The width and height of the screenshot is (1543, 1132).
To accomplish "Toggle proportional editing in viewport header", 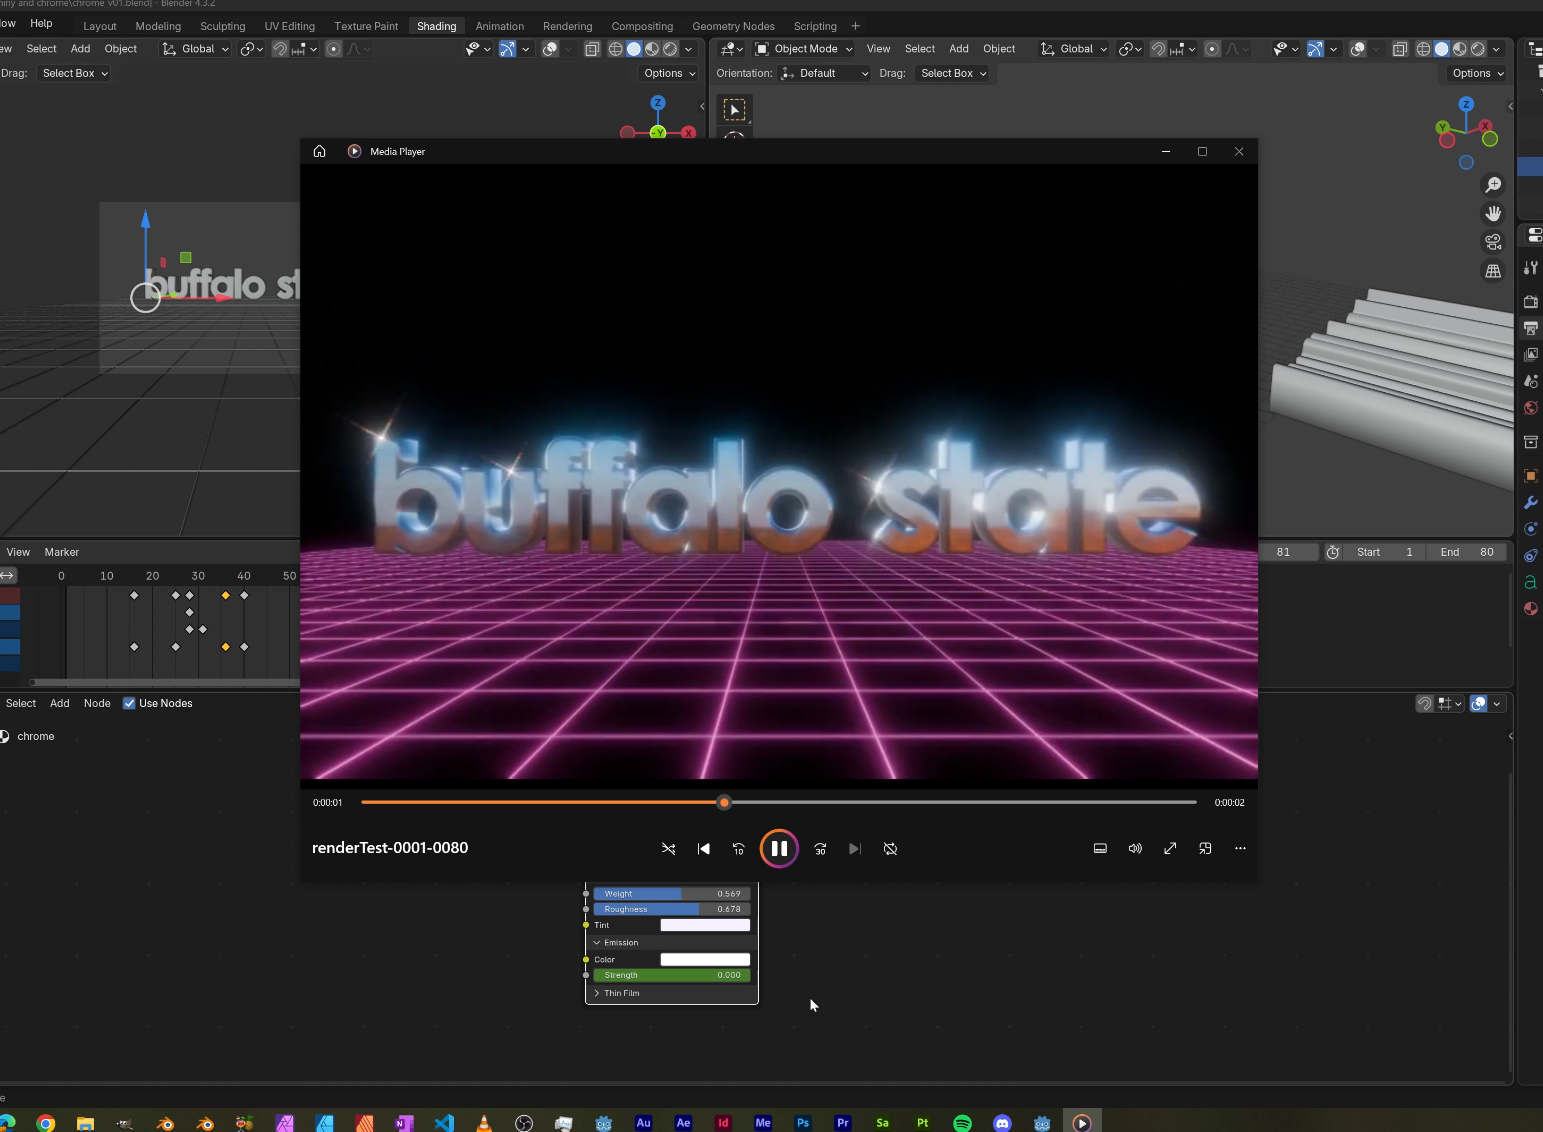I will click(334, 48).
